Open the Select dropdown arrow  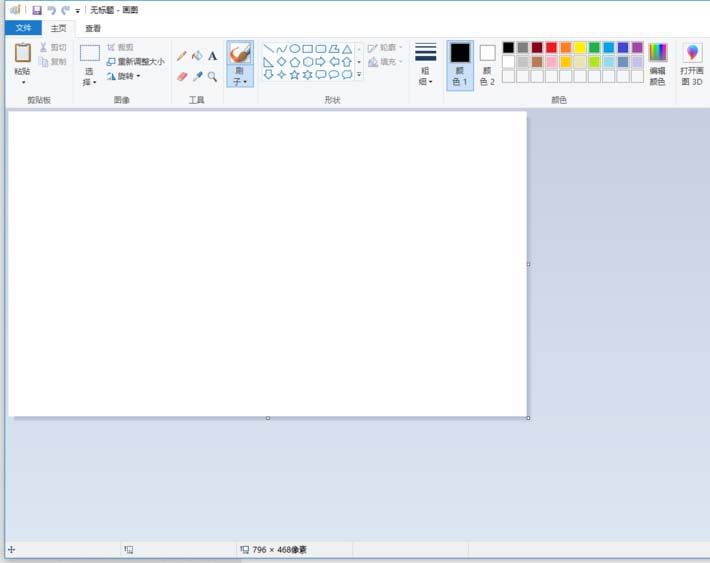coord(94,82)
